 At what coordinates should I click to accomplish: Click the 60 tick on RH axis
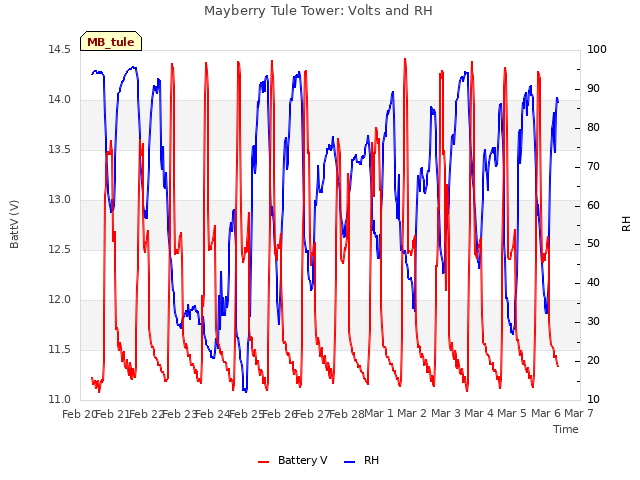coord(593,205)
